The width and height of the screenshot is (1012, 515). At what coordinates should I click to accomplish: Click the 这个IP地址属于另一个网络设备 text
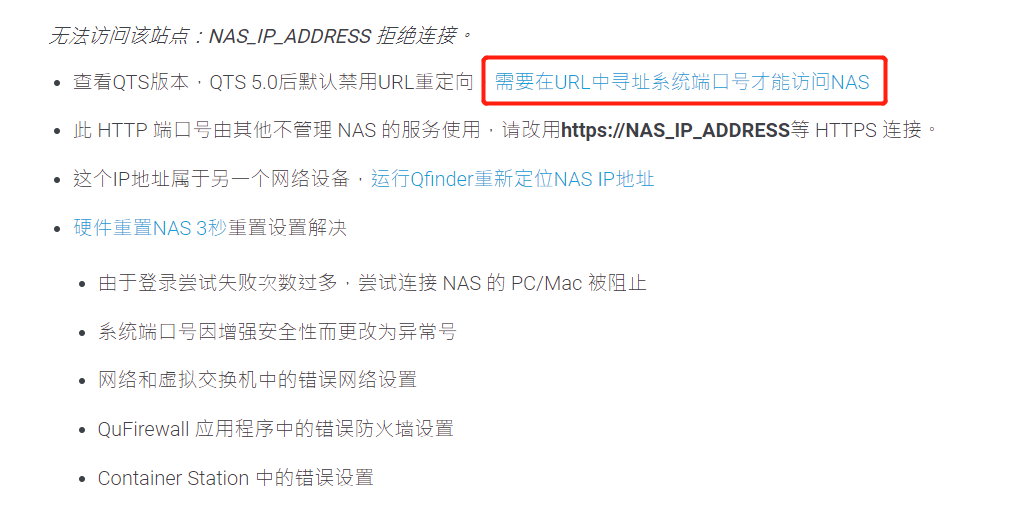coord(211,179)
